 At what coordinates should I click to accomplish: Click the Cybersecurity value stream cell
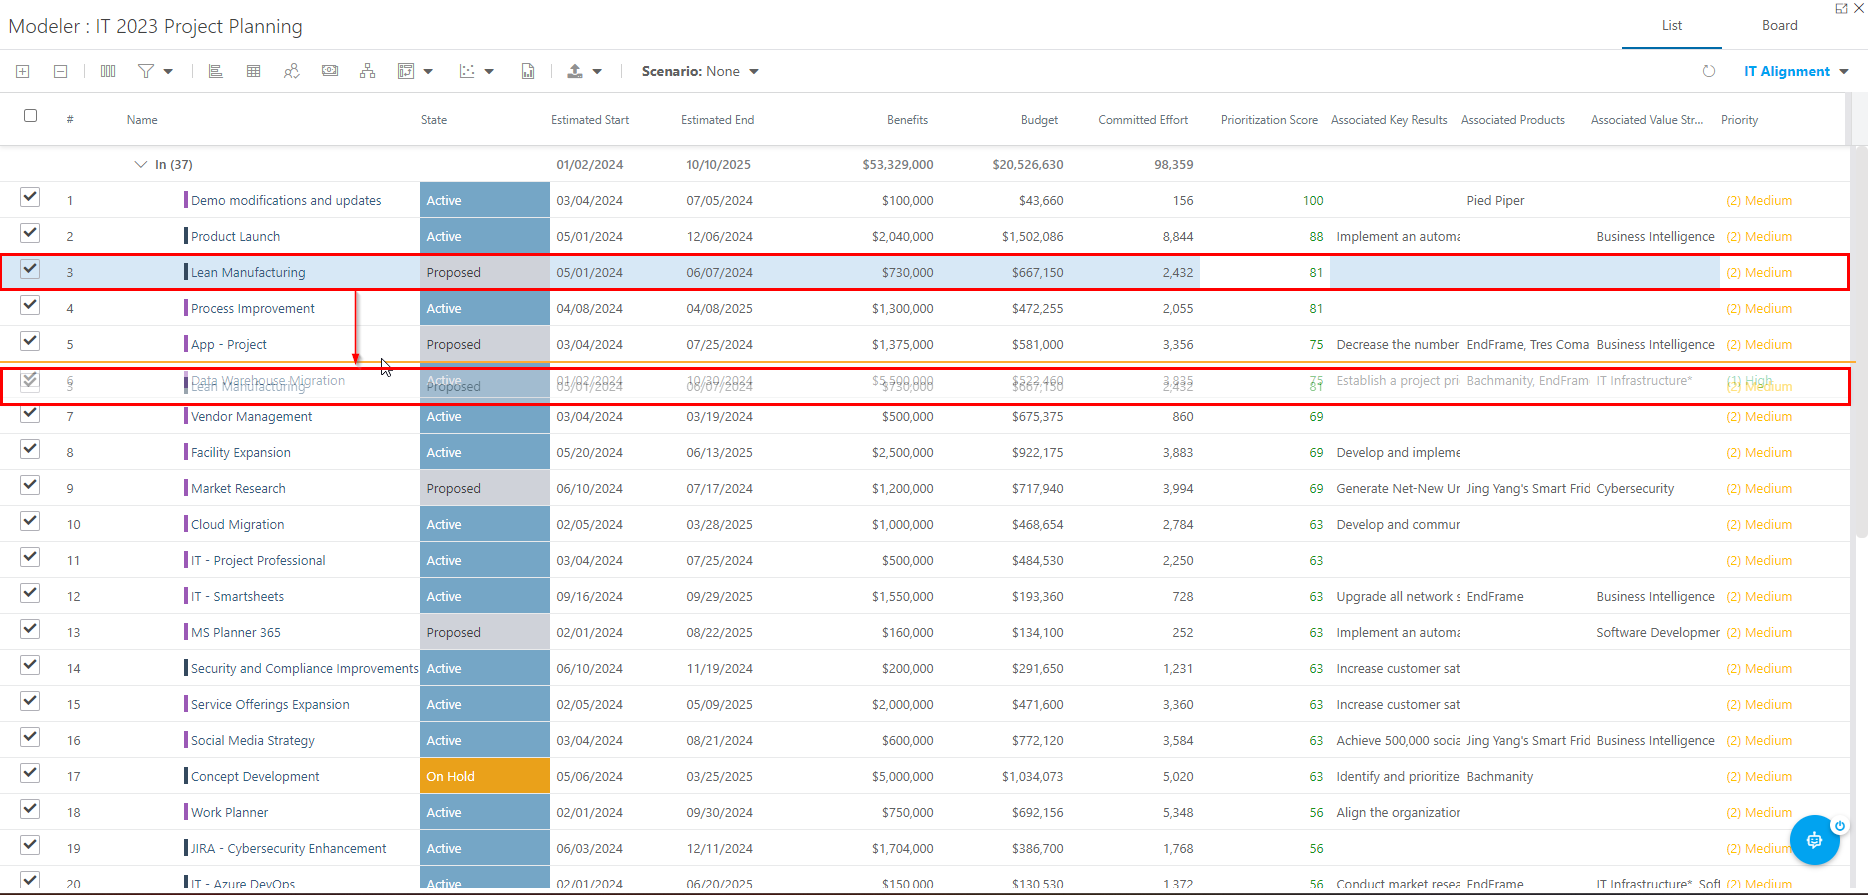pyautogui.click(x=1635, y=488)
